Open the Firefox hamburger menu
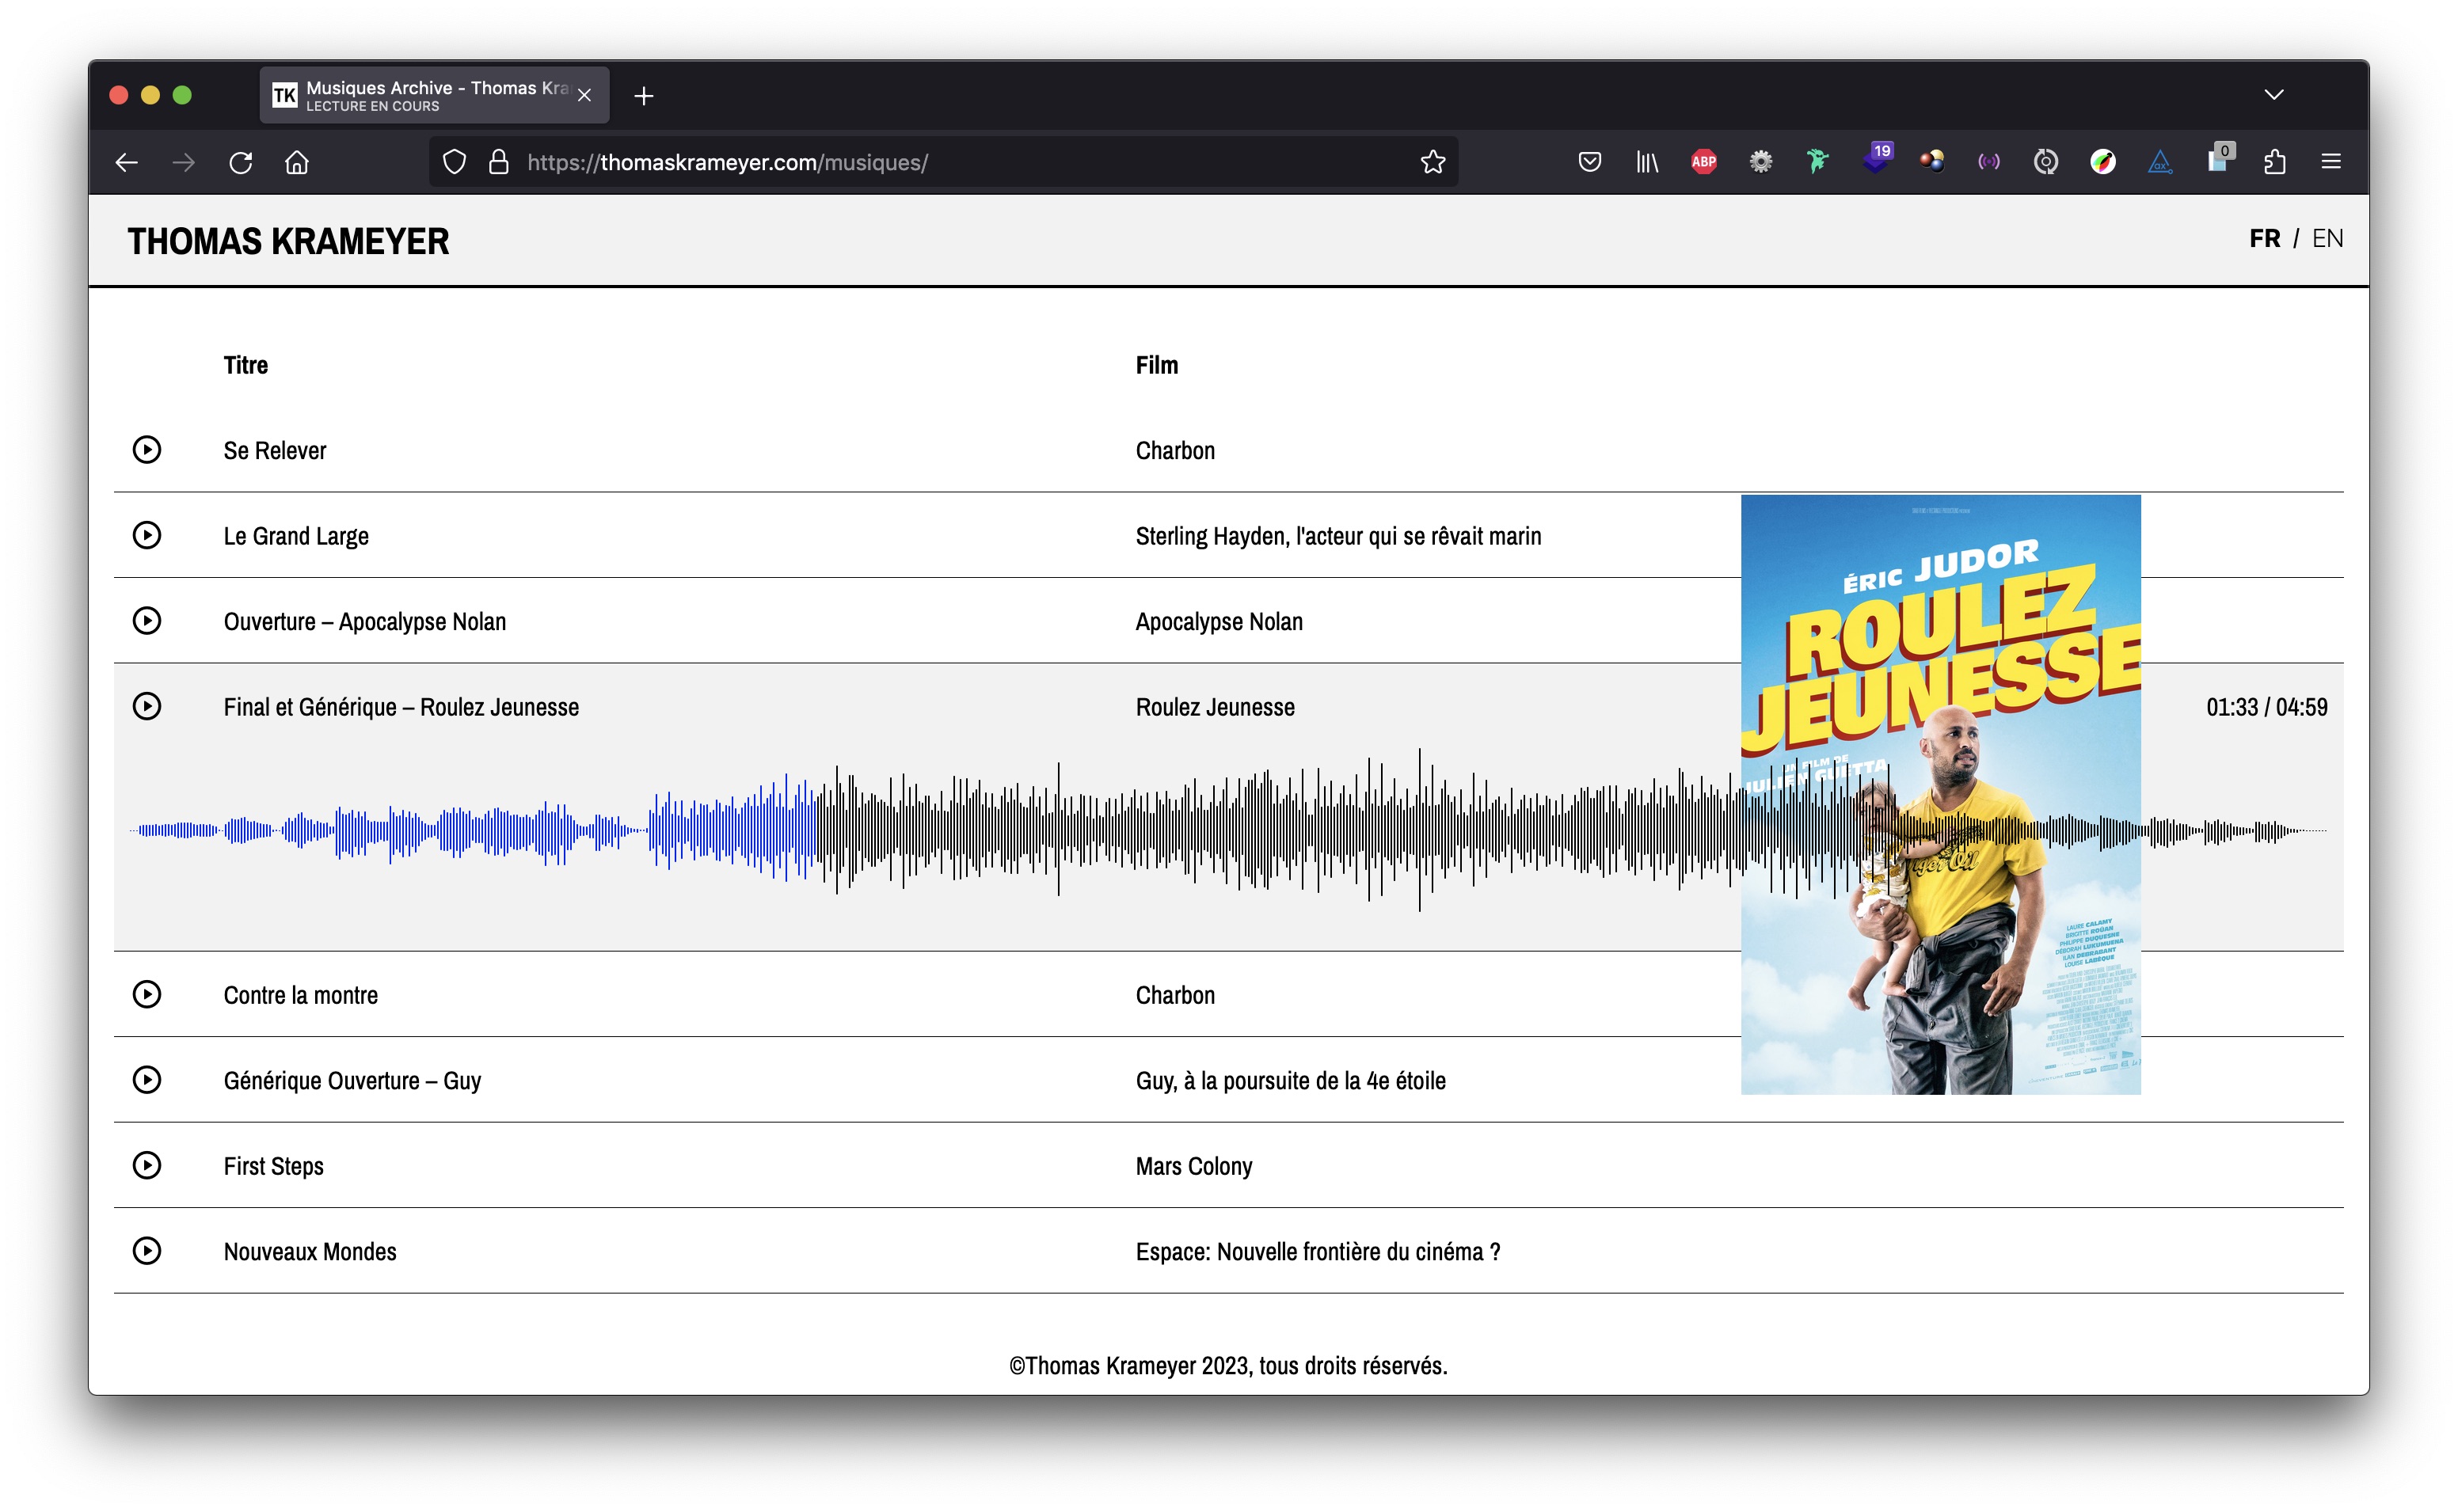This screenshot has width=2458, height=1512. 2331,162
